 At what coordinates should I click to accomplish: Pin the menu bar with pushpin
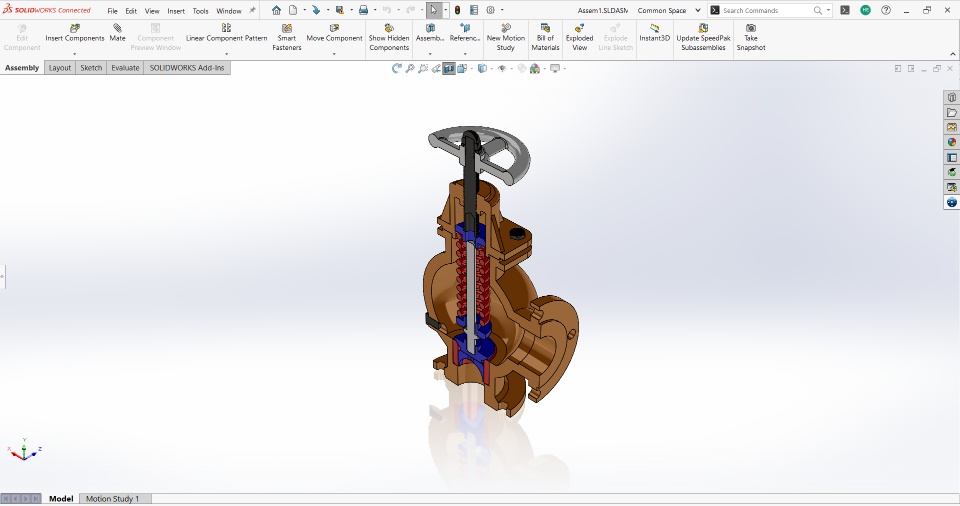(252, 10)
